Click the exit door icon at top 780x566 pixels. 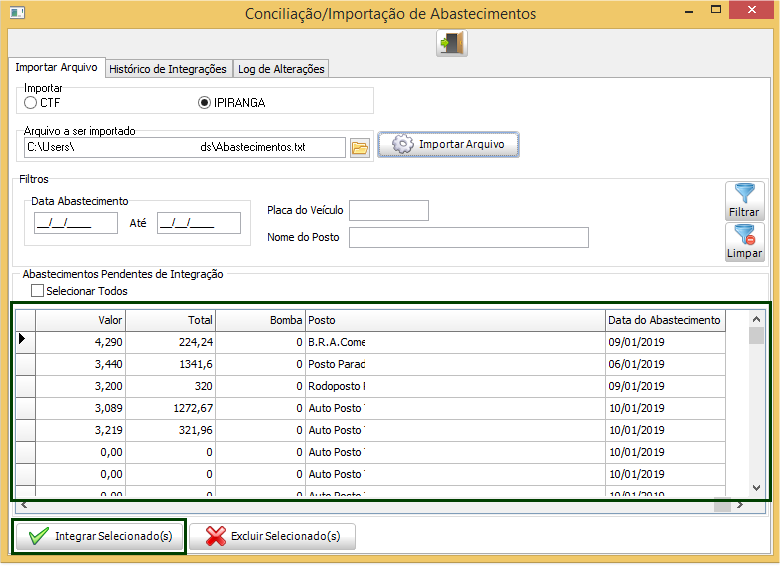point(452,44)
